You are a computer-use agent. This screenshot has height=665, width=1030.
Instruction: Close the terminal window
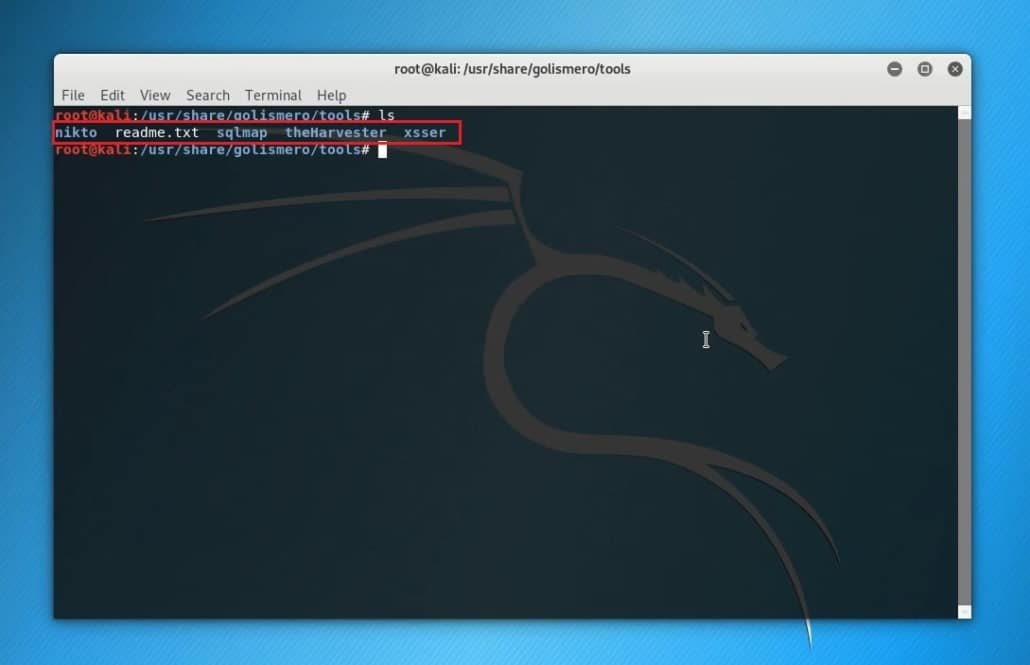(955, 69)
